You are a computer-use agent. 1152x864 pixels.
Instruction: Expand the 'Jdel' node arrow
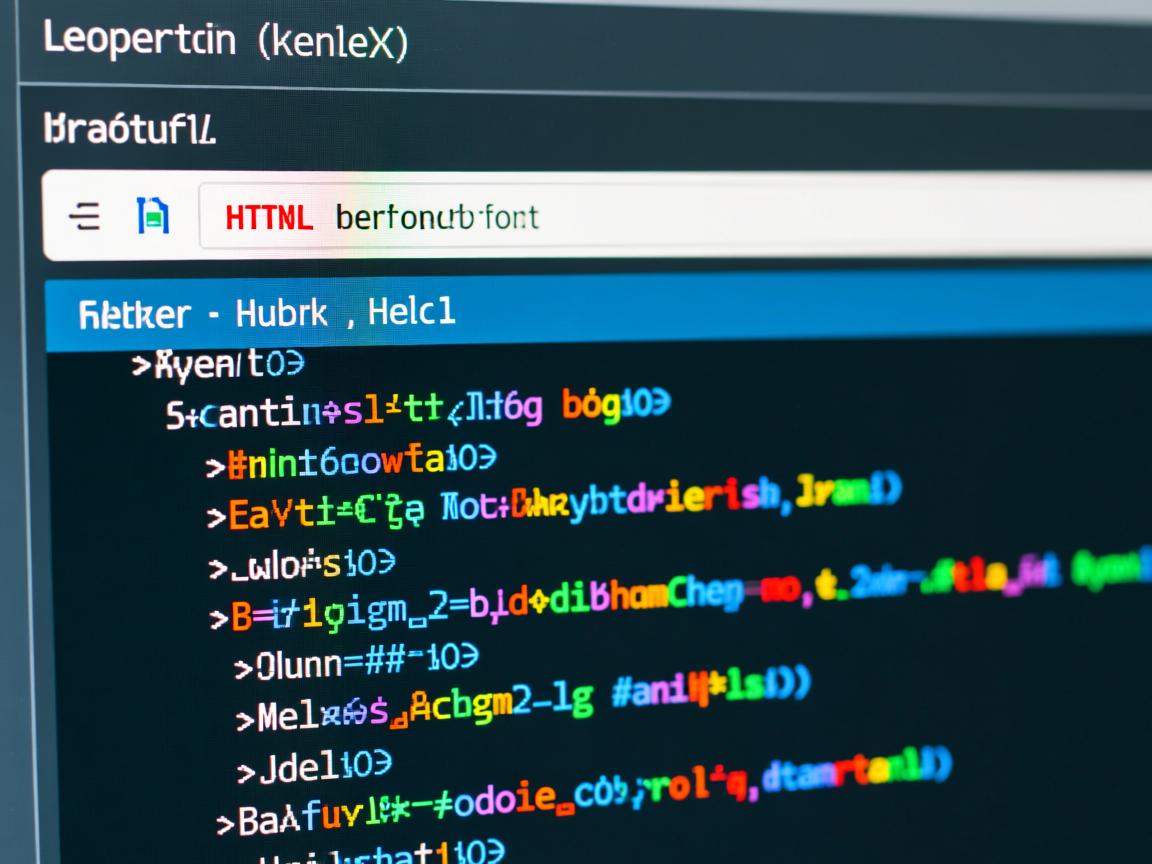tap(246, 771)
